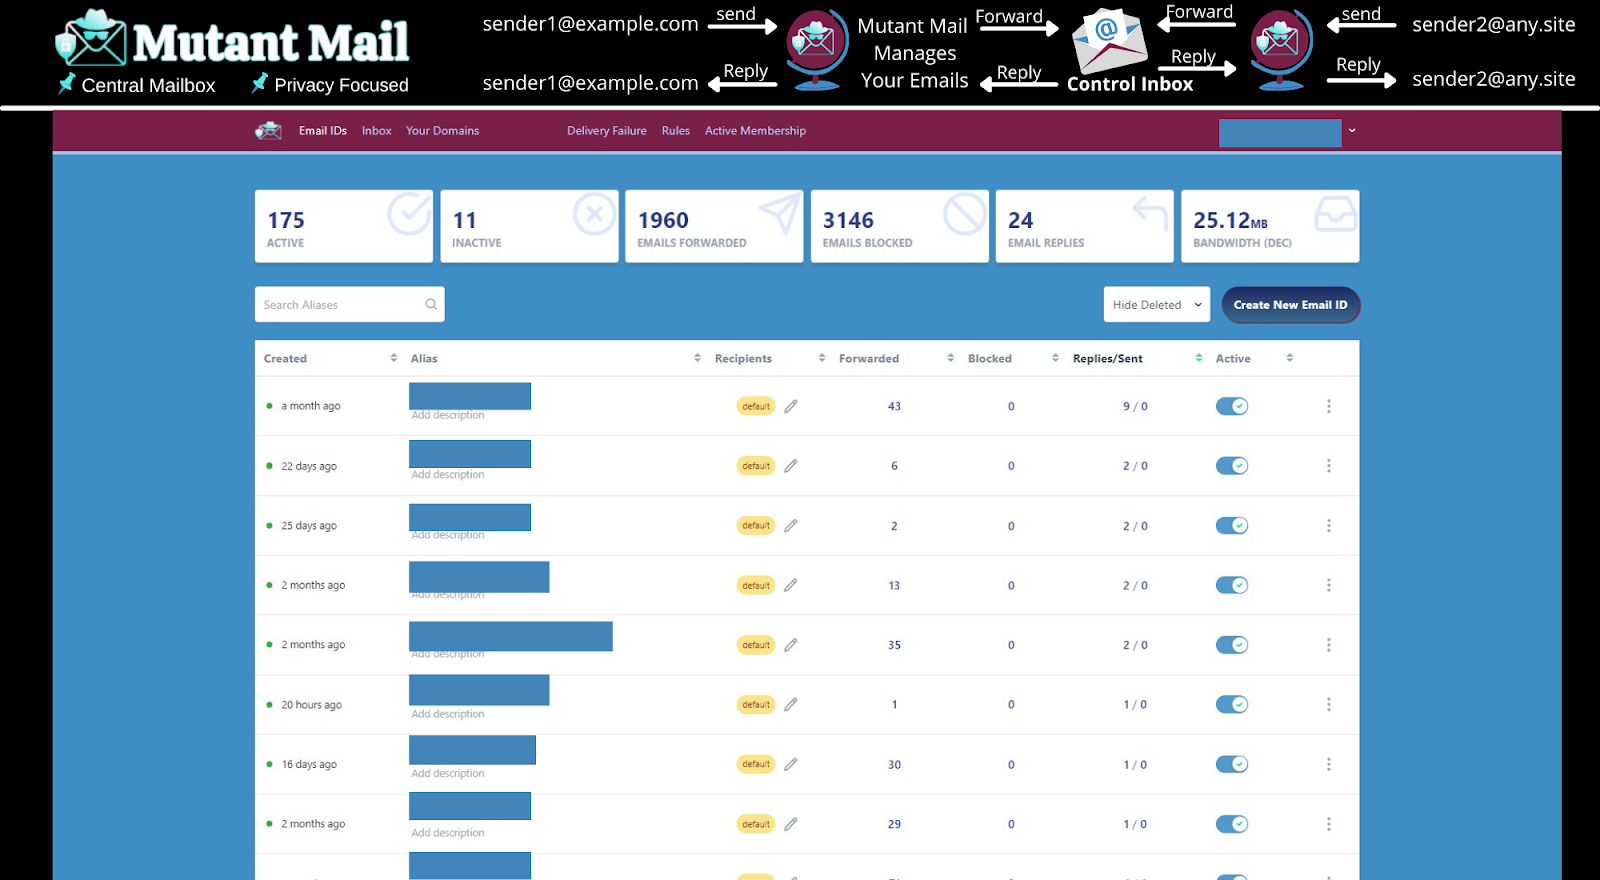Click the 1960 Emails Forwarded stats card
Viewport: 1600px width, 880px height.
pyautogui.click(x=714, y=227)
